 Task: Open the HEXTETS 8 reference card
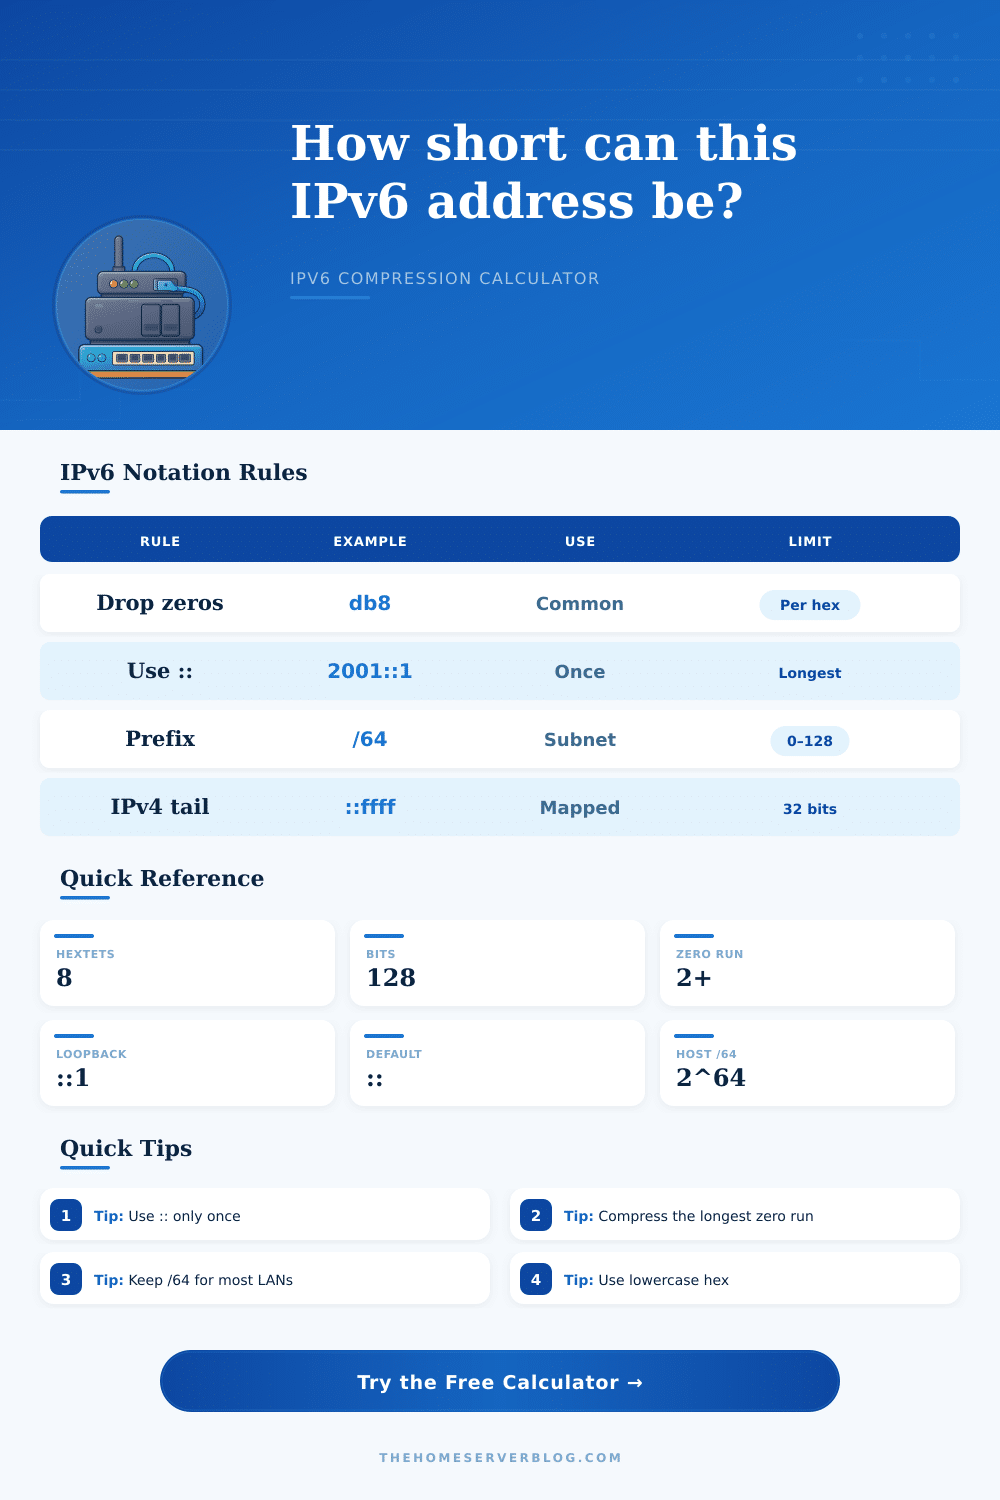tap(187, 963)
